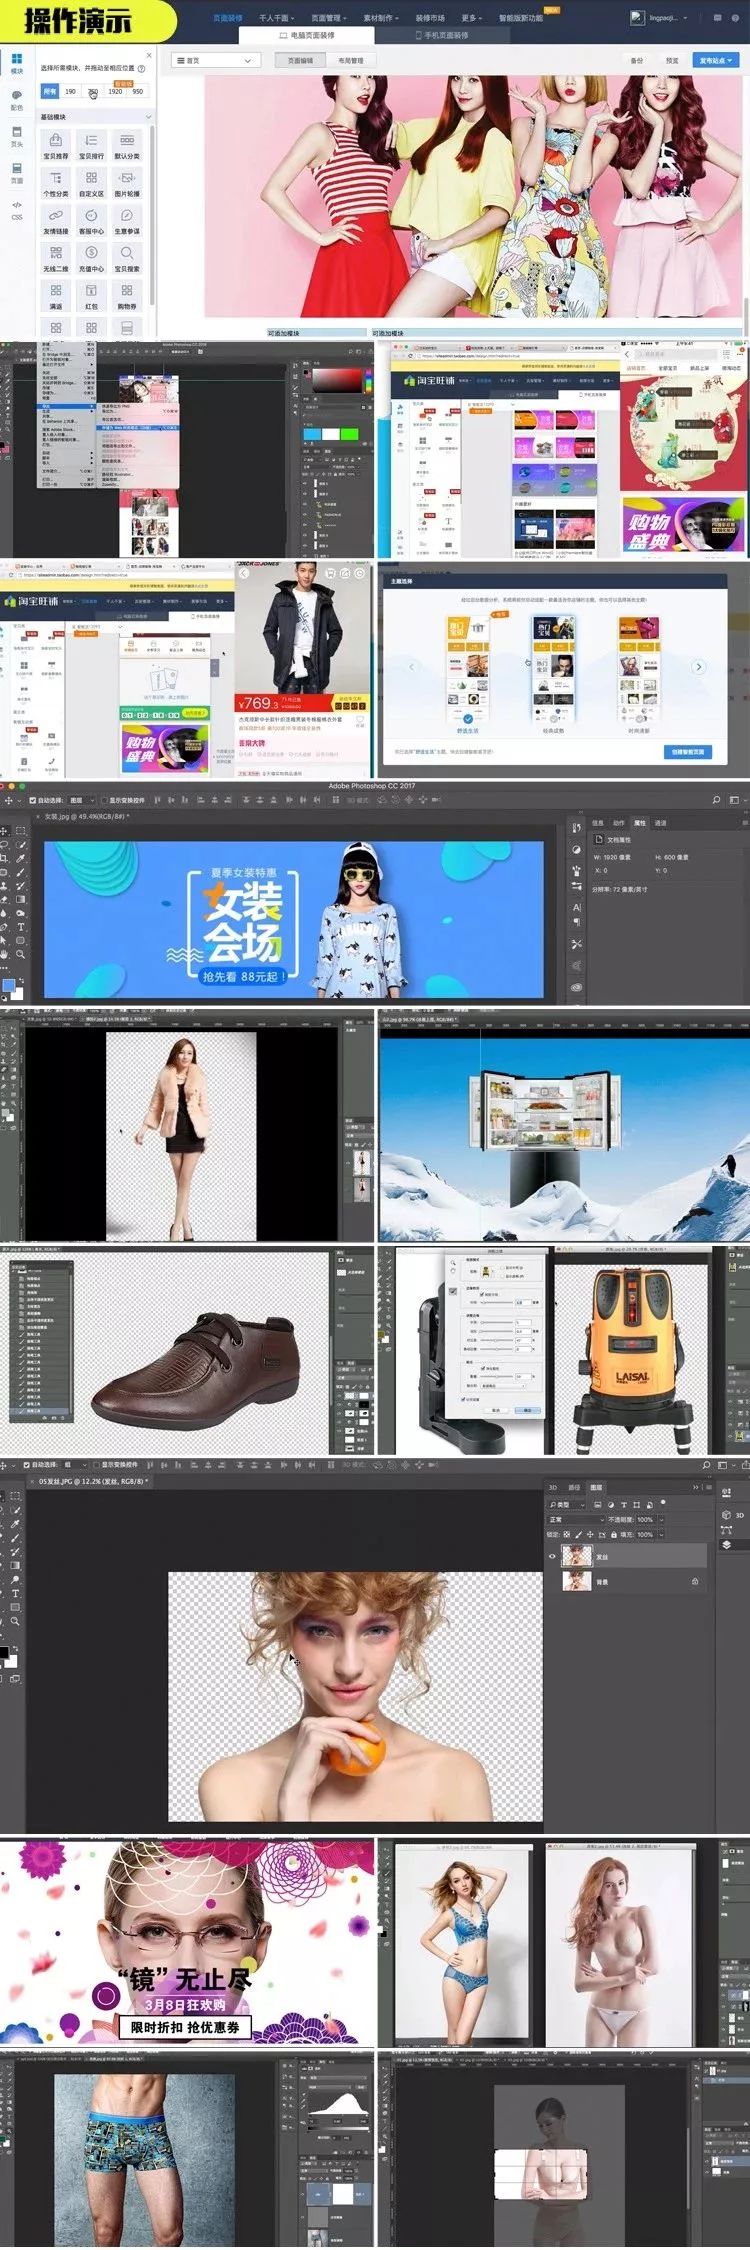Click the blue foreground color swatch

click(9, 986)
